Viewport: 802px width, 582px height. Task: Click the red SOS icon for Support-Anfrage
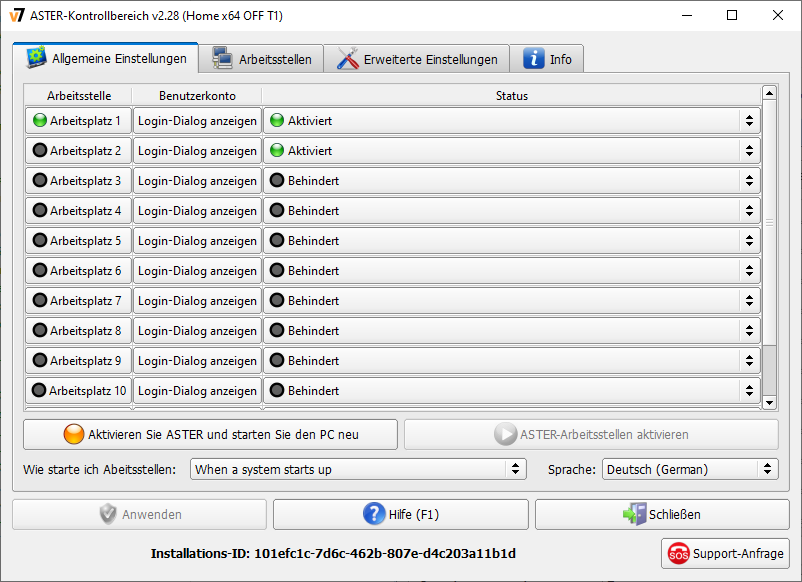coord(678,553)
